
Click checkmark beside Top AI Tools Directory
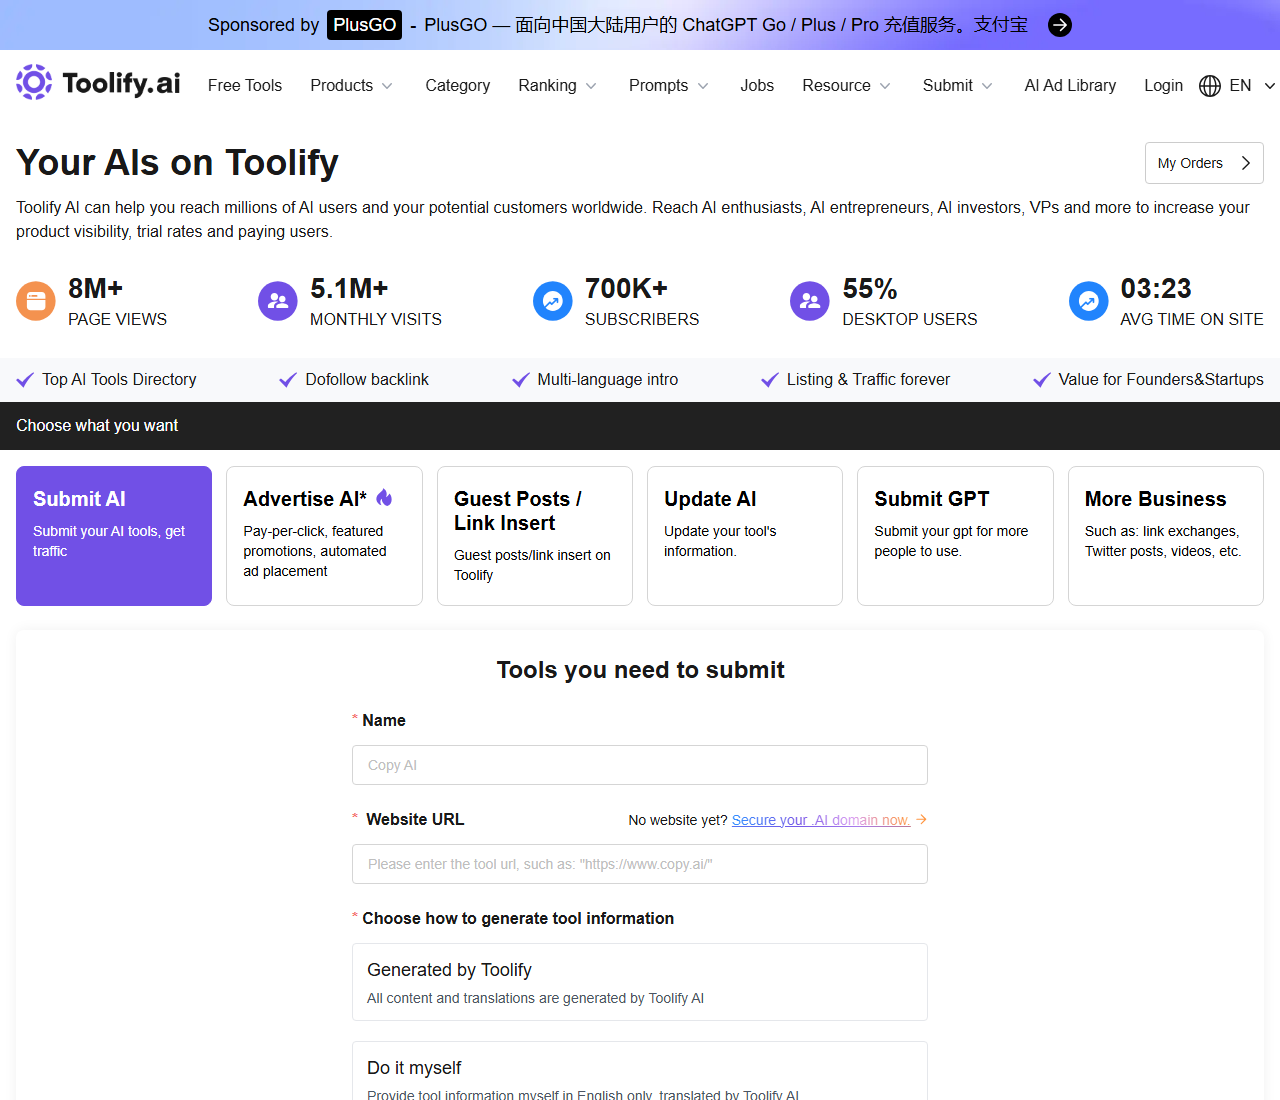[25, 380]
